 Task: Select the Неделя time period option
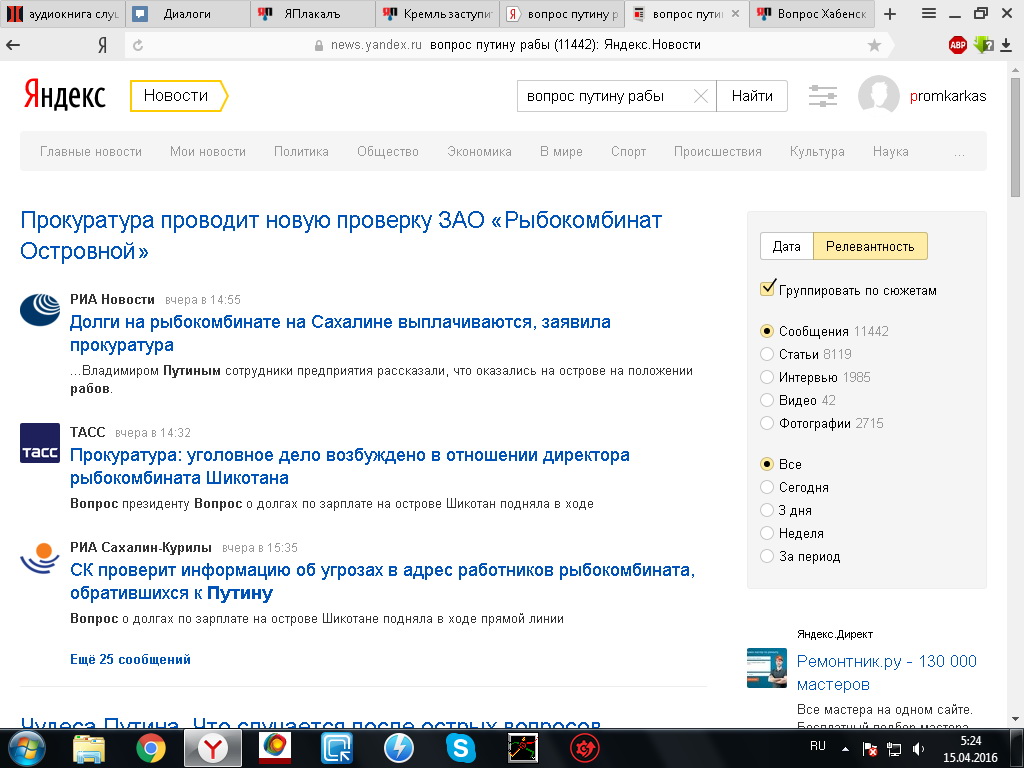click(767, 533)
